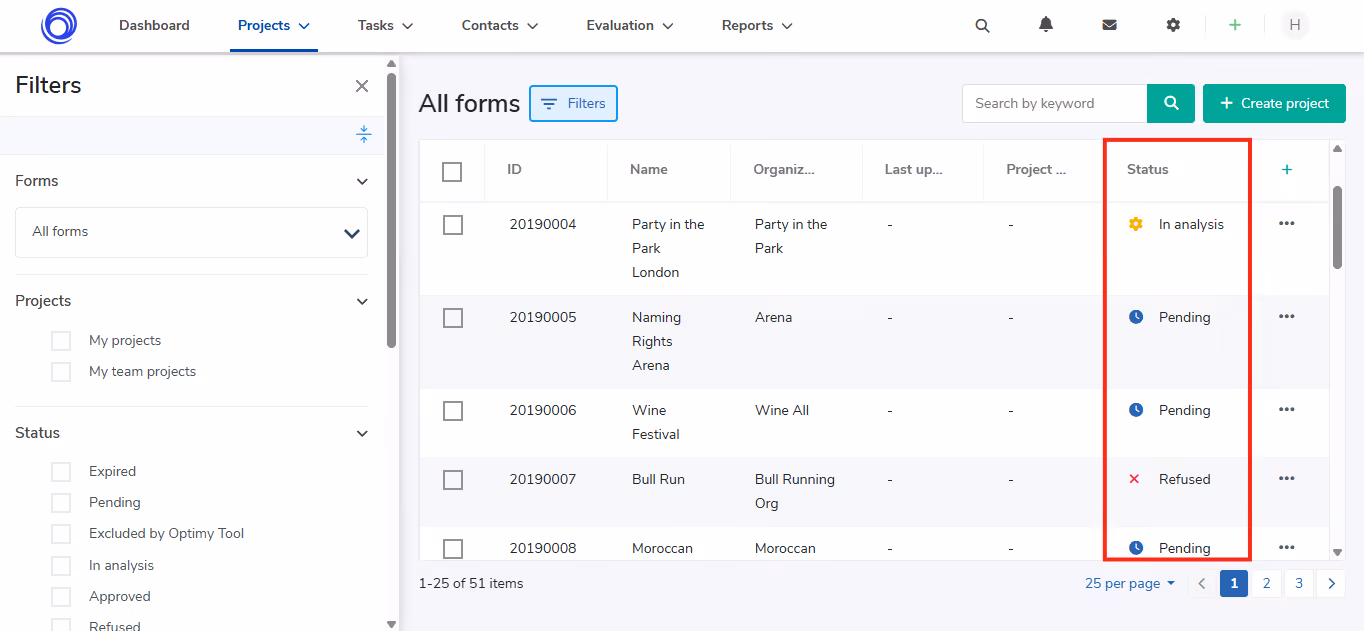Sort by Name column header
Screen dimensions: 1364x631
point(649,169)
